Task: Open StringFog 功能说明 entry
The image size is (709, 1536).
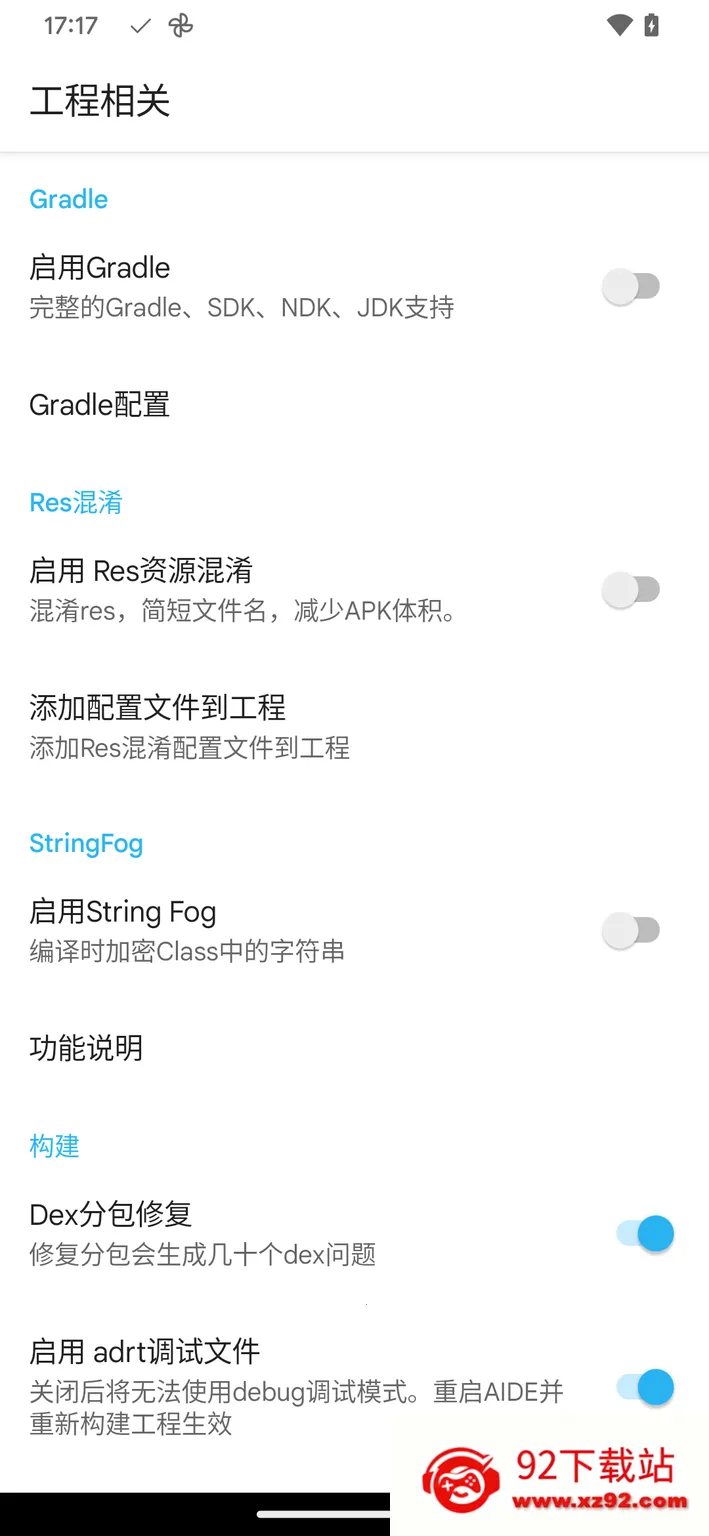Action: click(x=86, y=1049)
